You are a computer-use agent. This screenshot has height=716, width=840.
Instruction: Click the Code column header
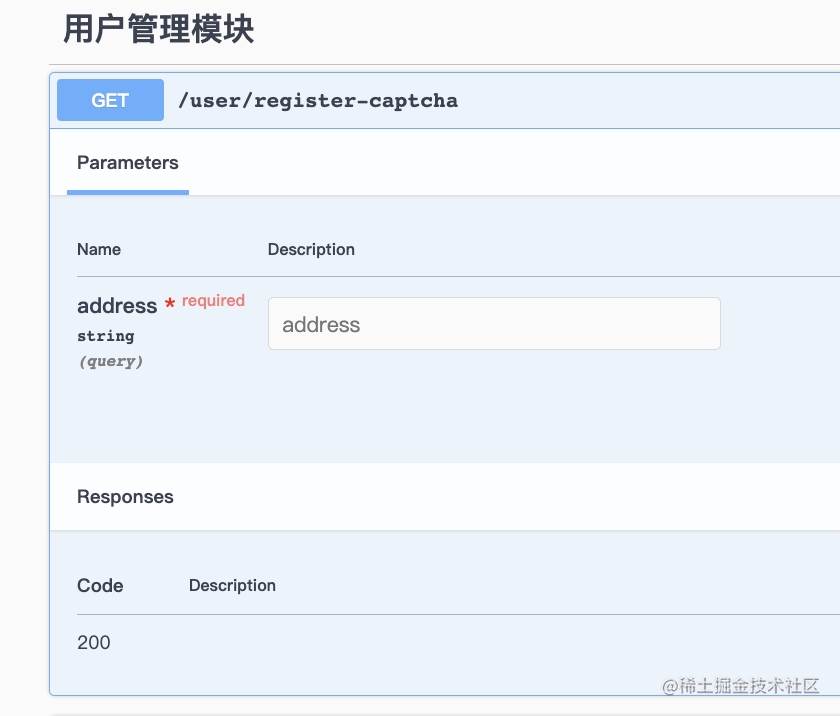pos(100,586)
